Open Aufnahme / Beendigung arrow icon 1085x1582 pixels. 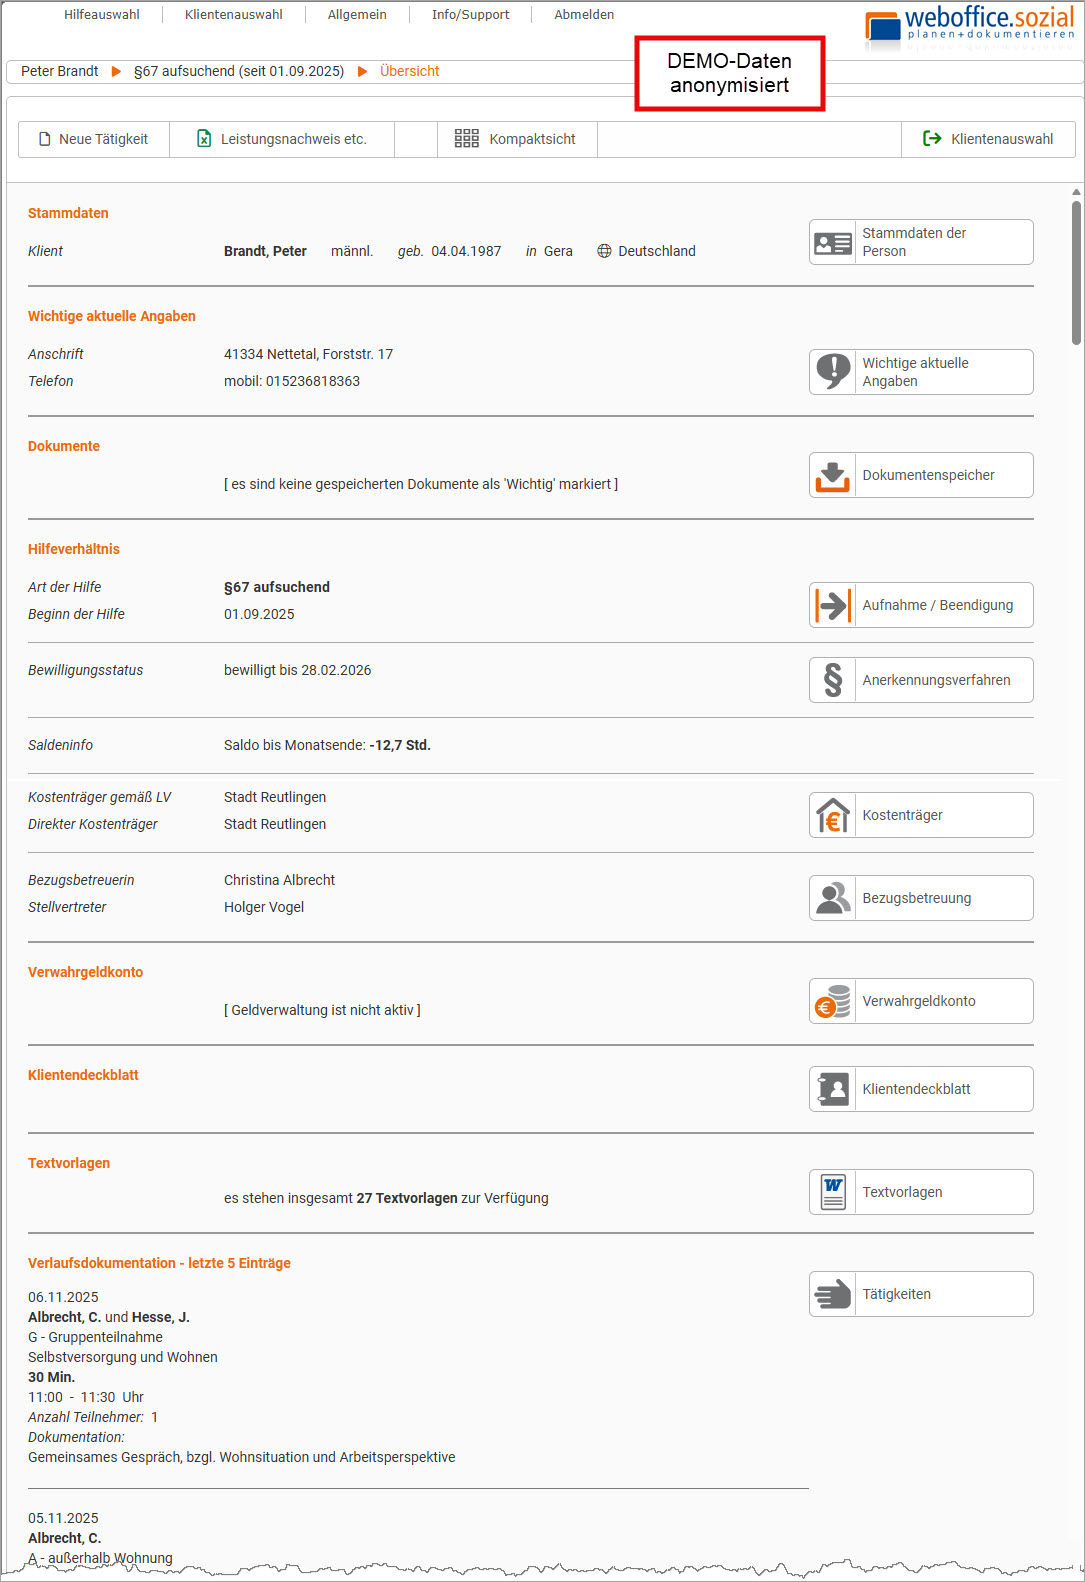tap(832, 606)
